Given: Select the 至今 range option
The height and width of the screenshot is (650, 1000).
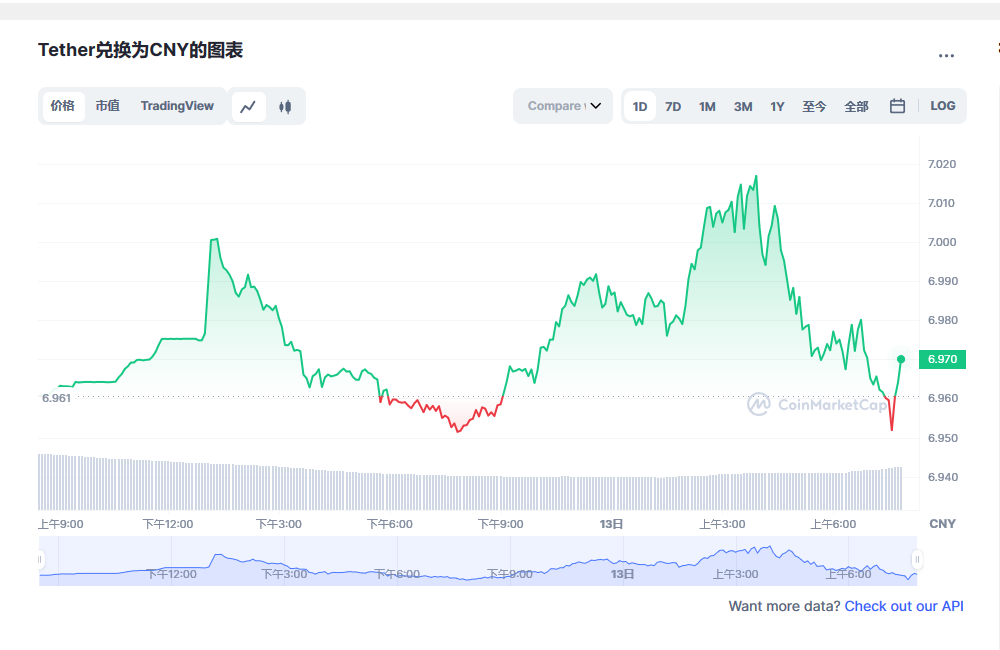Looking at the screenshot, I should click(814, 105).
